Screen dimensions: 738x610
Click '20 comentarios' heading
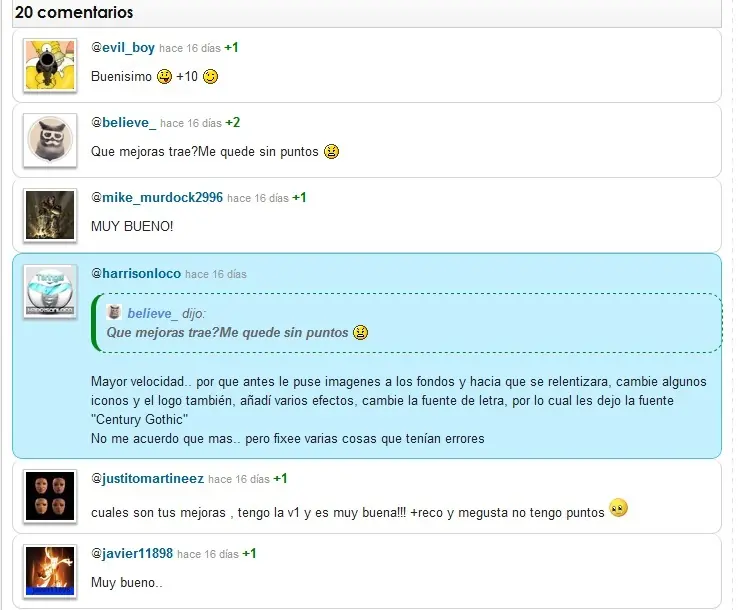pos(74,12)
